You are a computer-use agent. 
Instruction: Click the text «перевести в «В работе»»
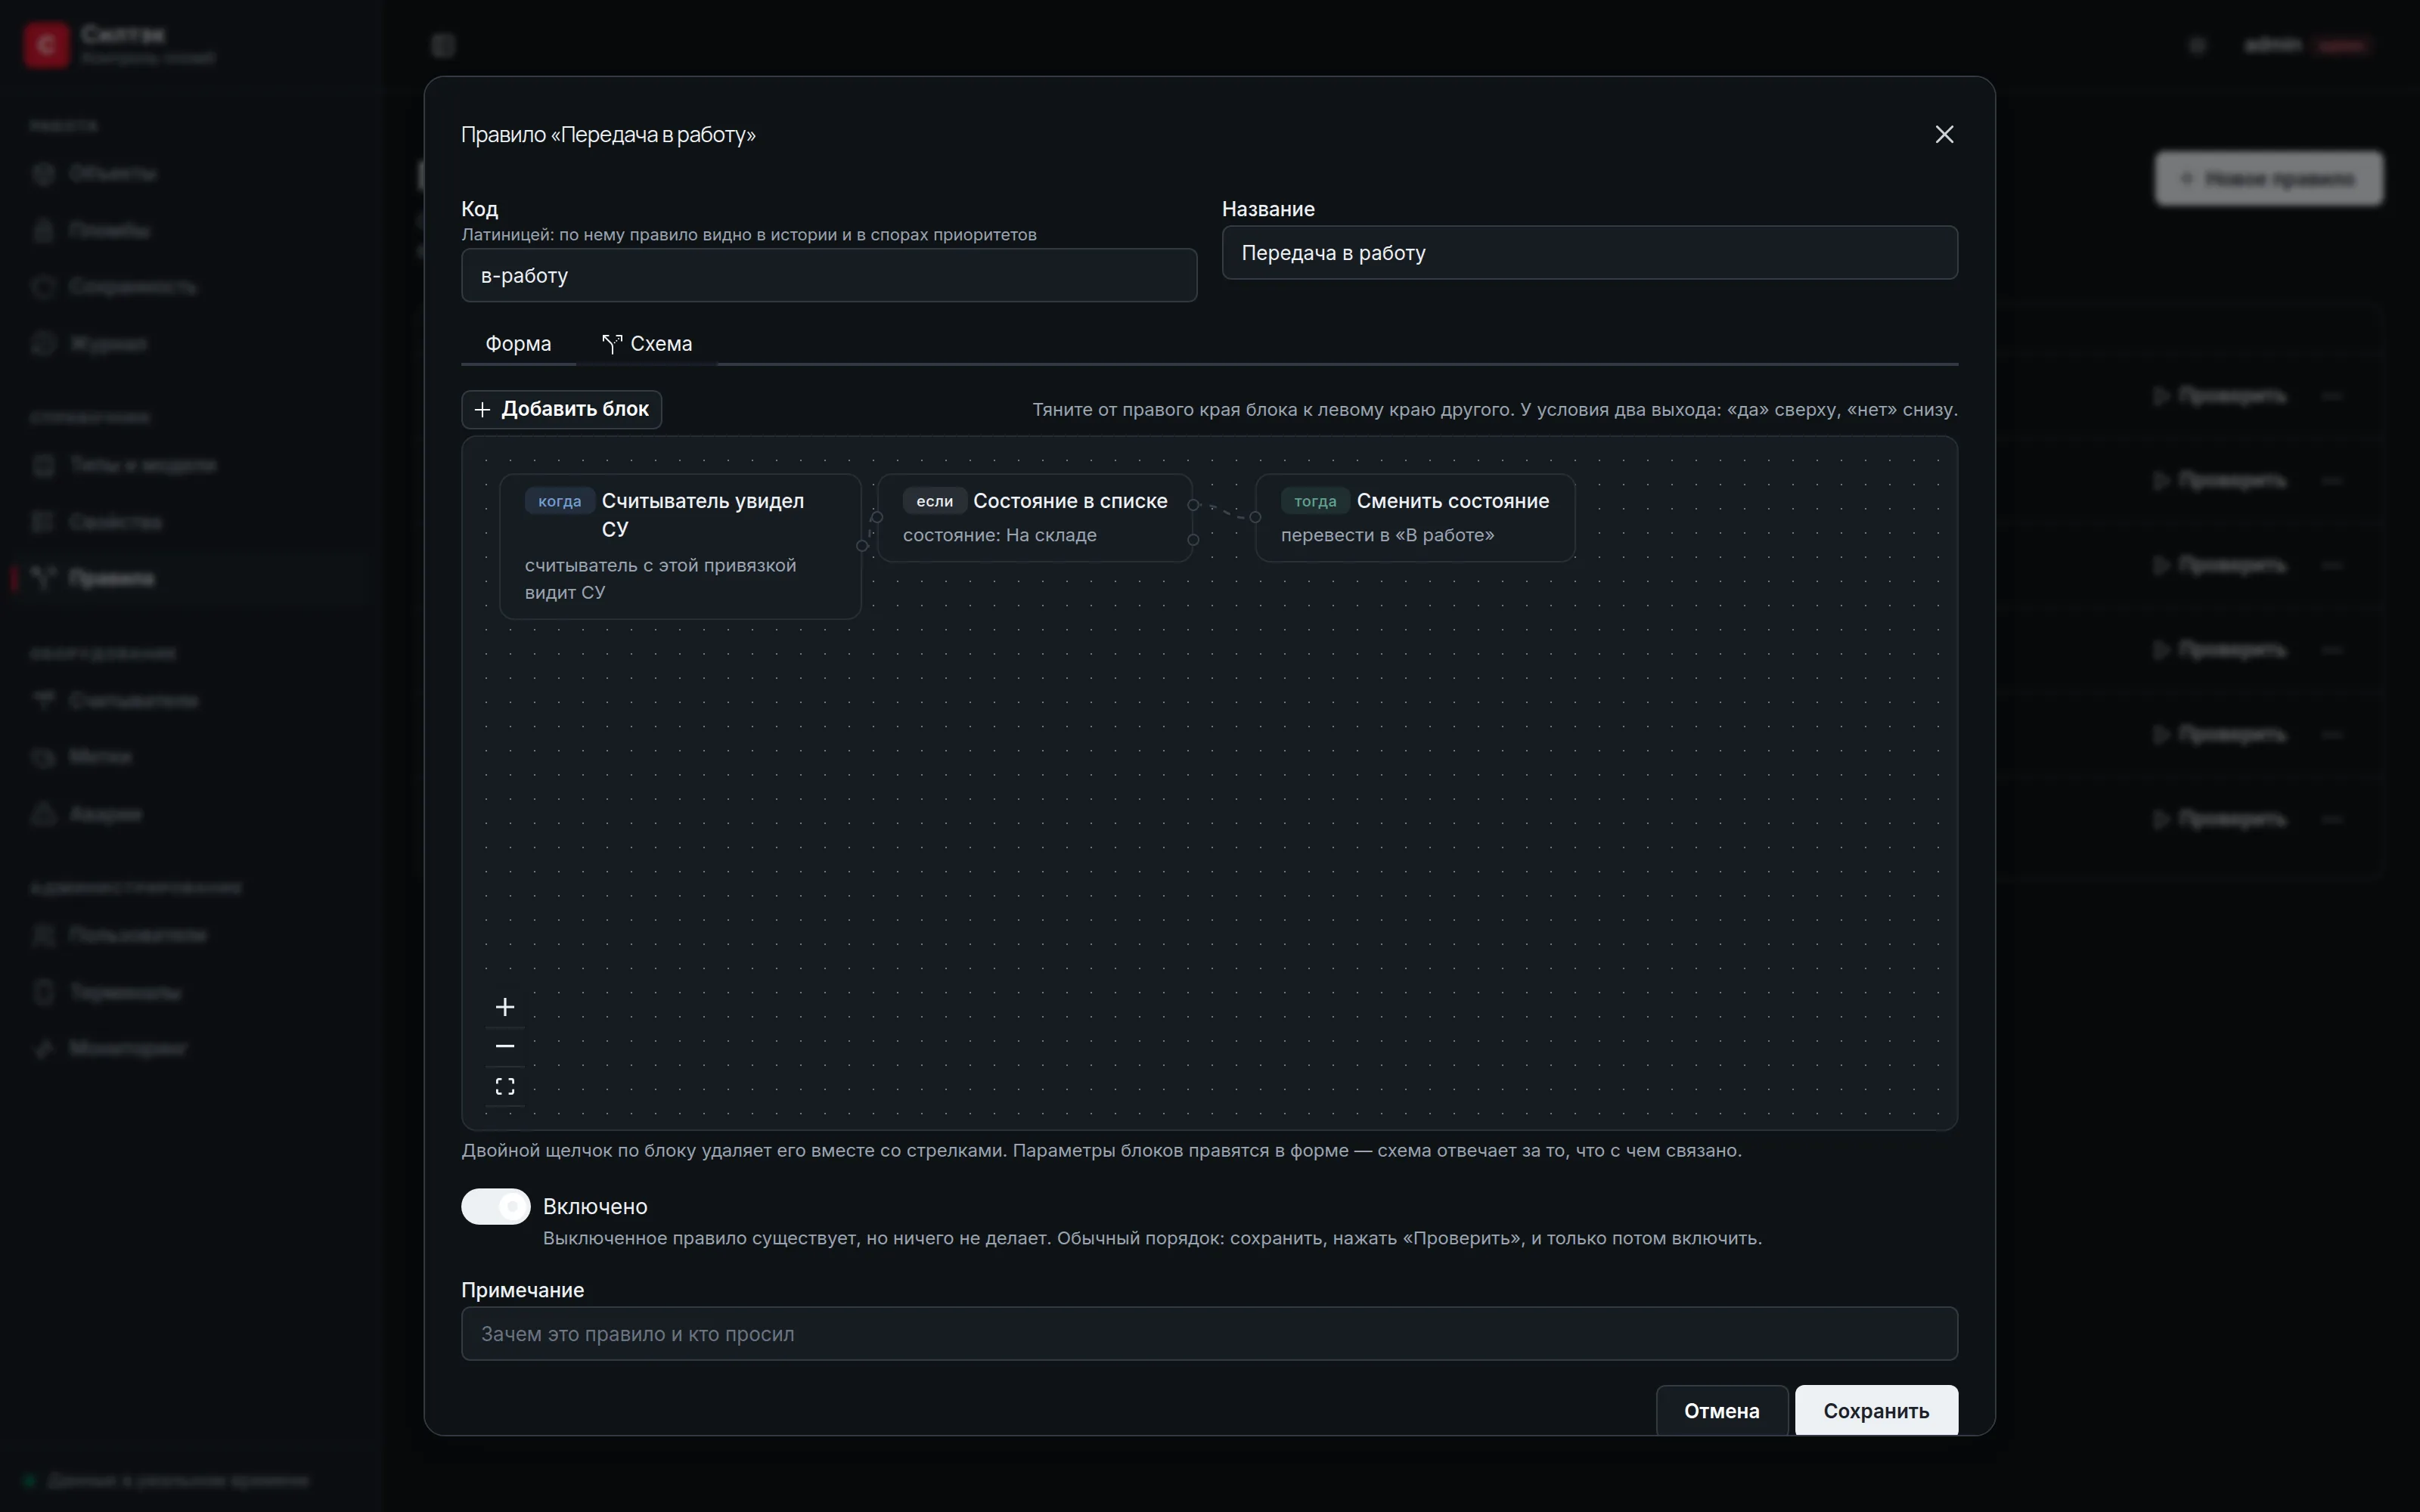[x=1387, y=535]
